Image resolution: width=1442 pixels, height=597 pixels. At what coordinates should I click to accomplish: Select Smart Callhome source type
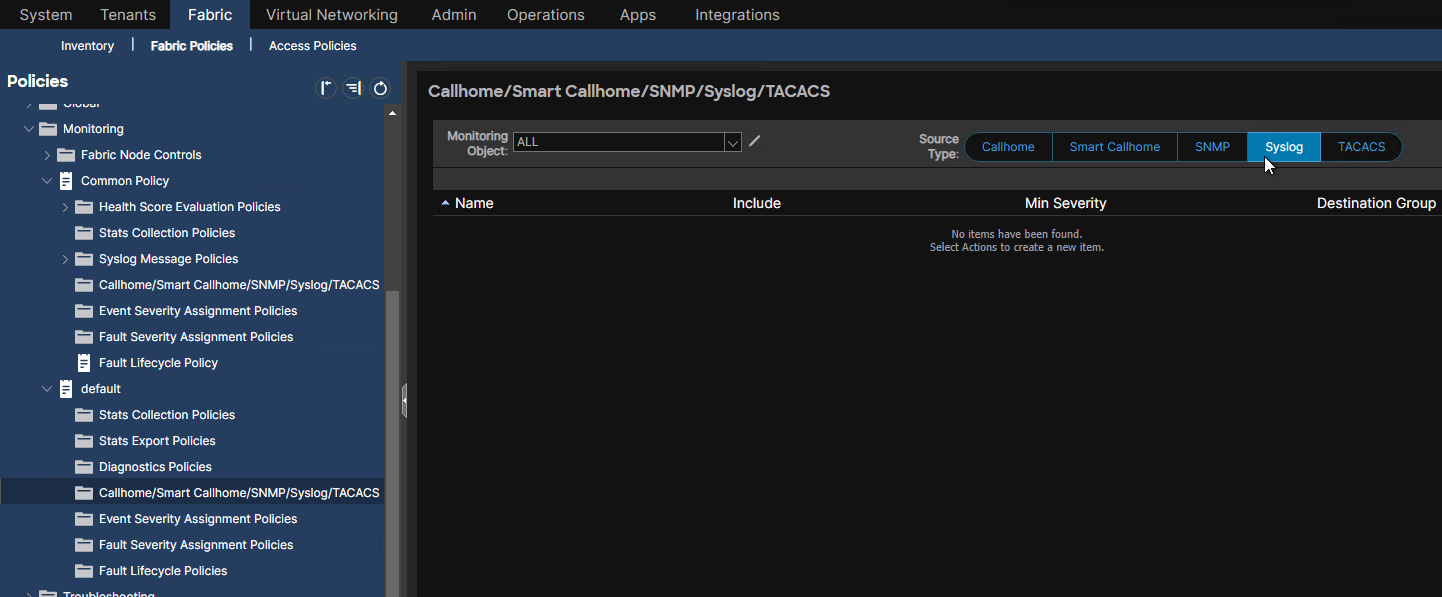pyautogui.click(x=1115, y=147)
